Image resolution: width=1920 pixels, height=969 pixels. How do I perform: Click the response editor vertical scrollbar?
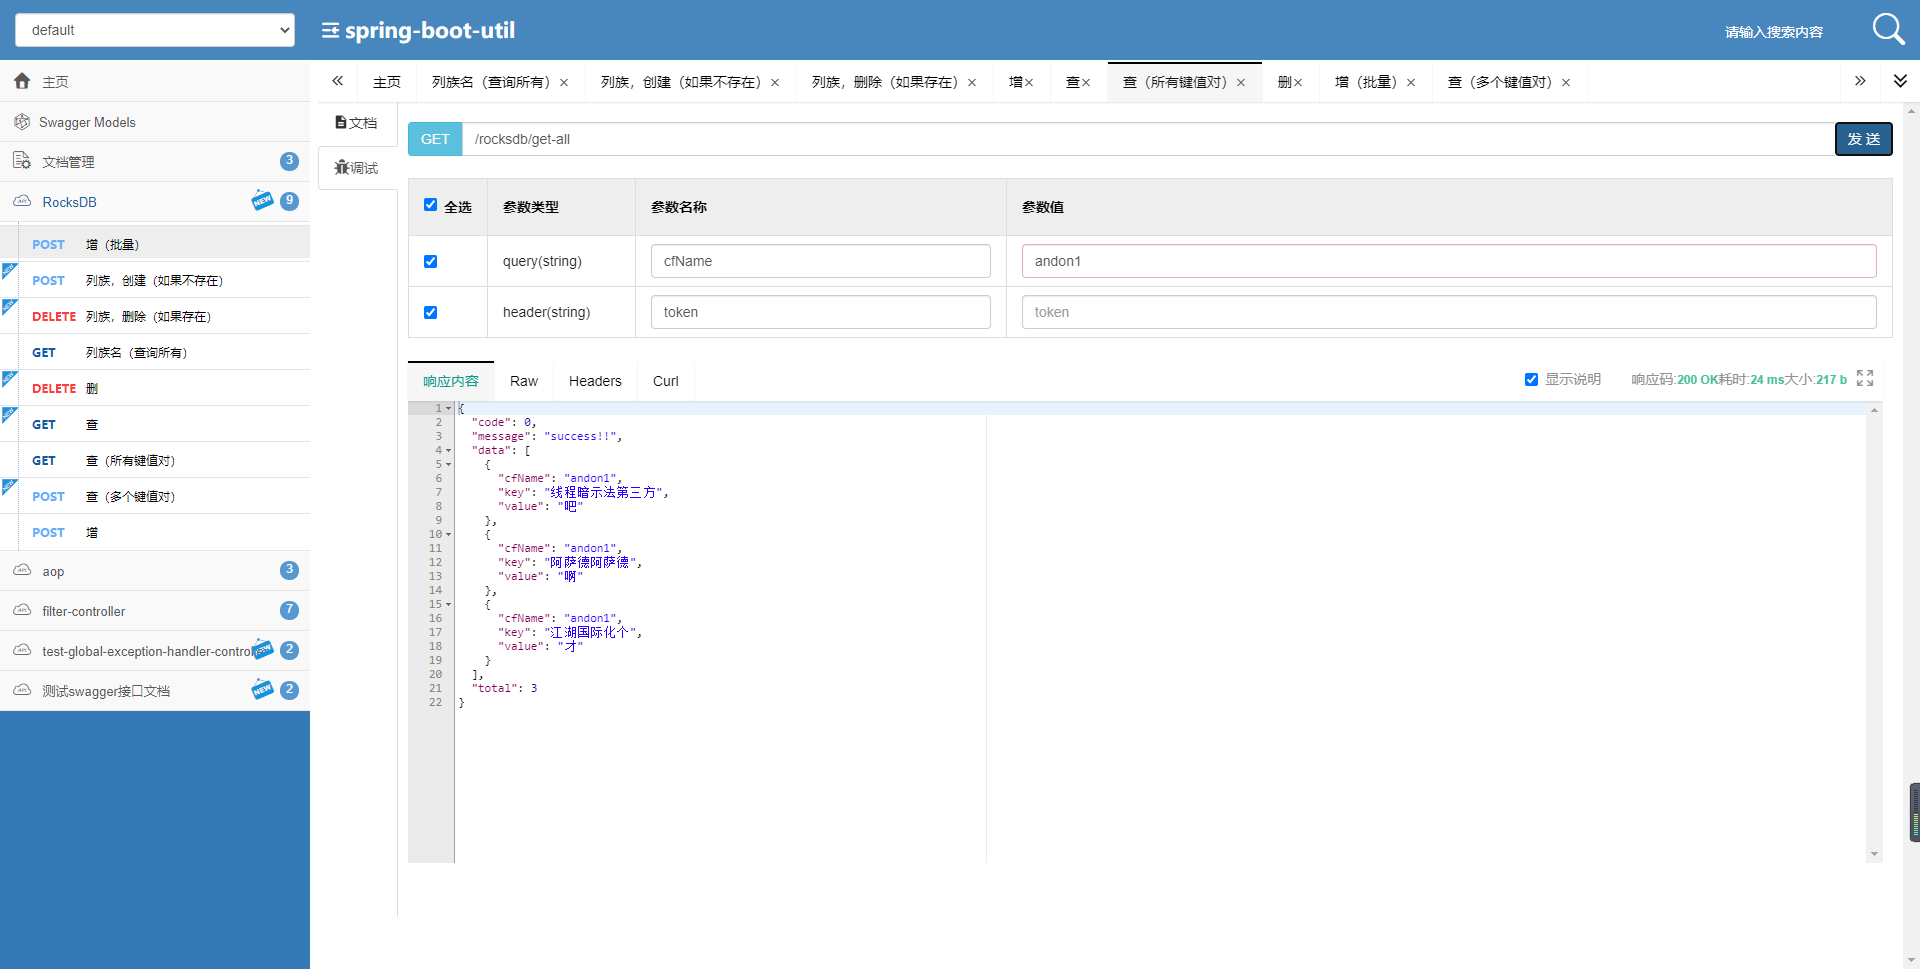pyautogui.click(x=1874, y=632)
